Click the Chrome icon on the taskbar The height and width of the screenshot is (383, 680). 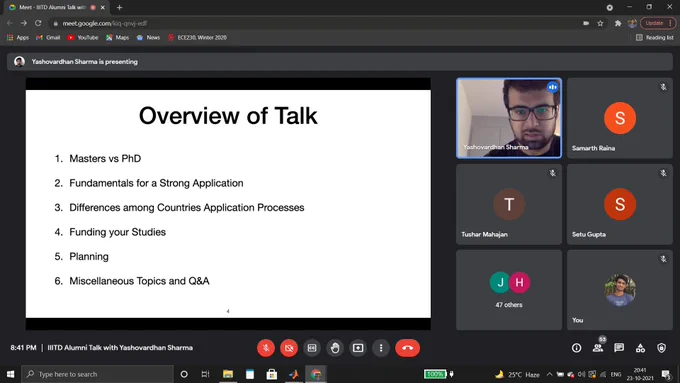point(316,374)
